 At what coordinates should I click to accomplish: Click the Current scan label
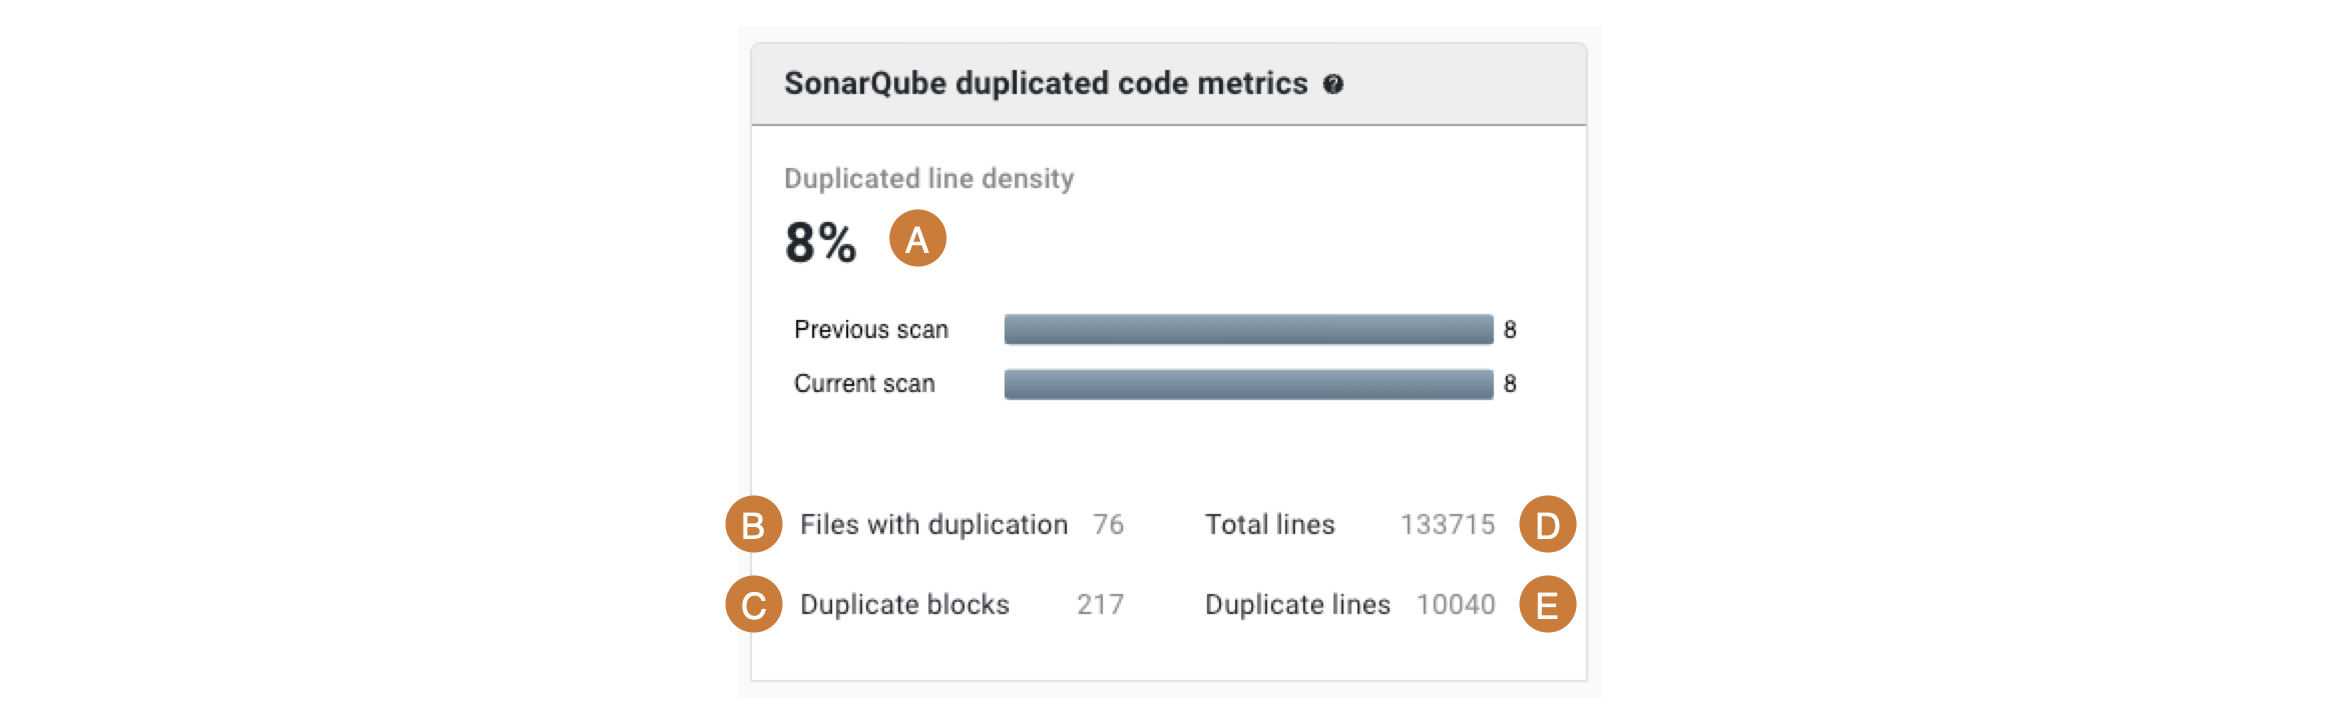864,383
